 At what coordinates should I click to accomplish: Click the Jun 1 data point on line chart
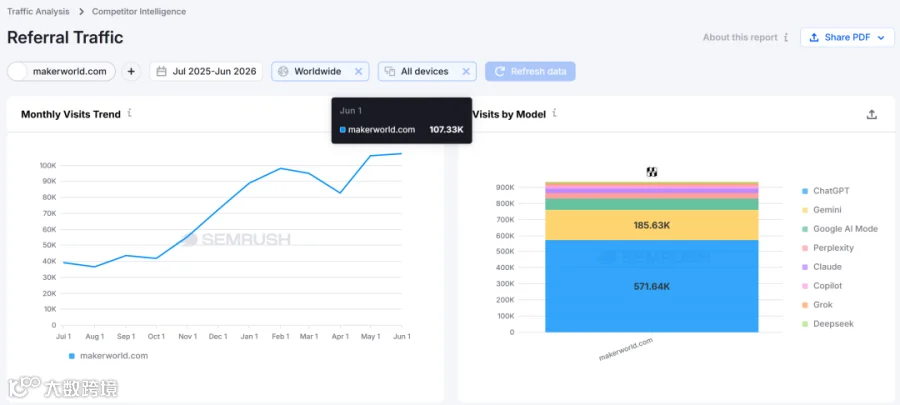(401, 154)
